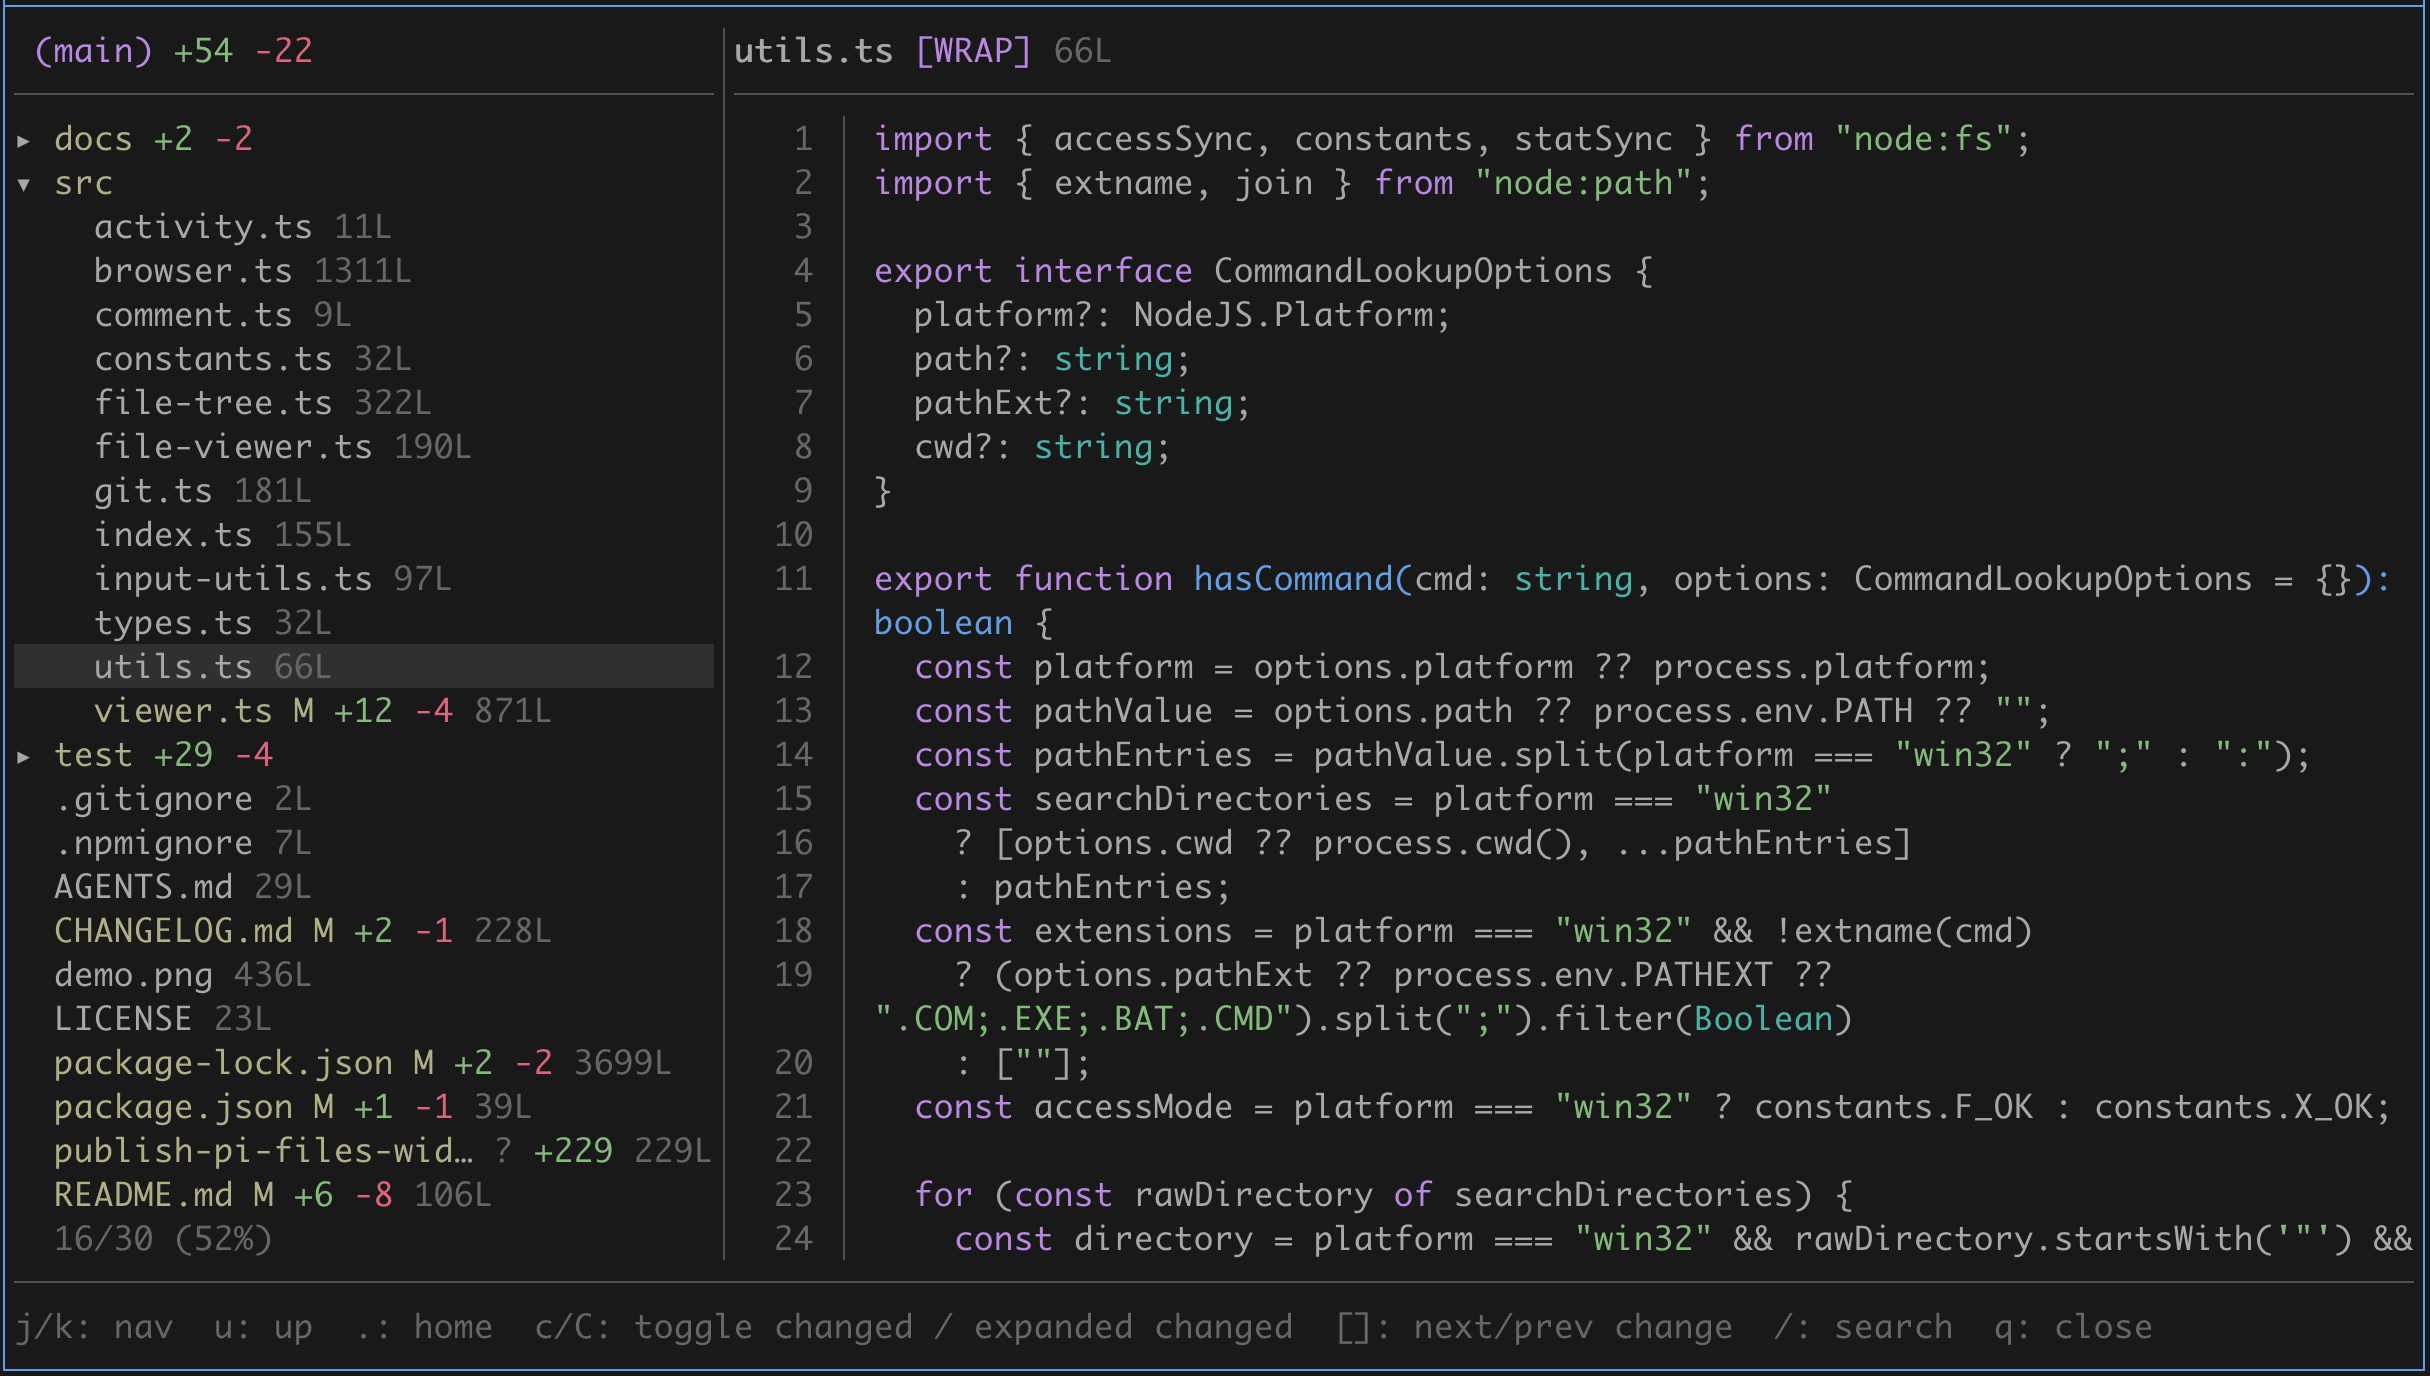Click line number 24 in gutter
This screenshot has height=1376, width=2430.
[x=793, y=1239]
